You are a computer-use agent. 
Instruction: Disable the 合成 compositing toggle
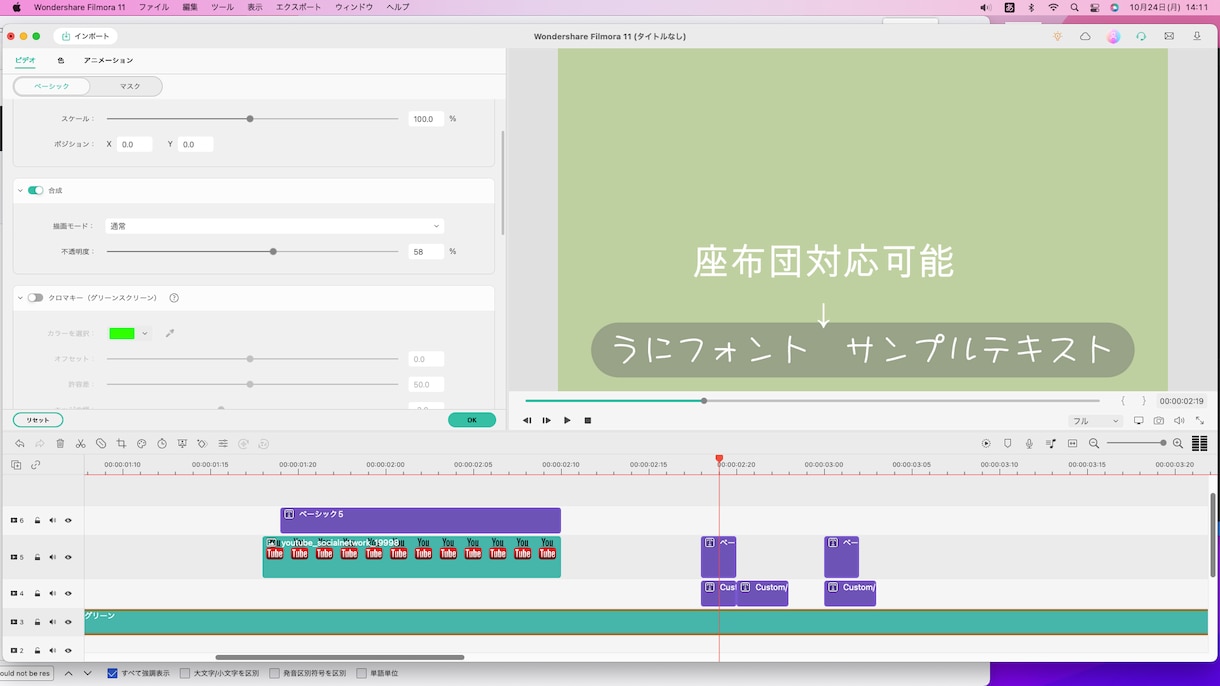click(x=36, y=190)
